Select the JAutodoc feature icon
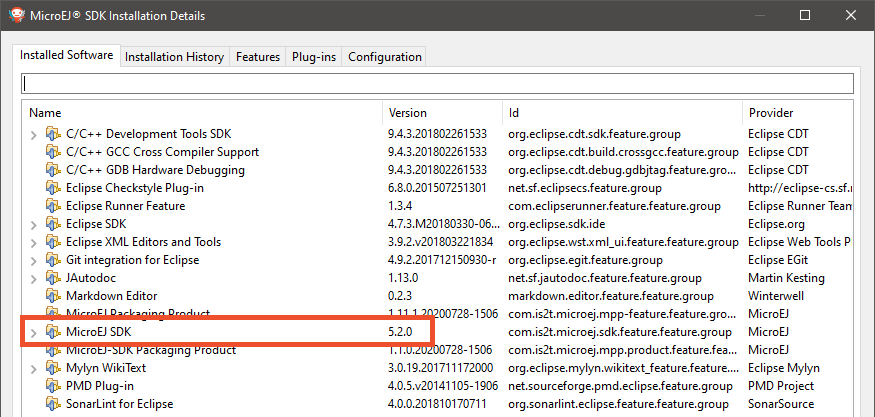 tap(53, 278)
